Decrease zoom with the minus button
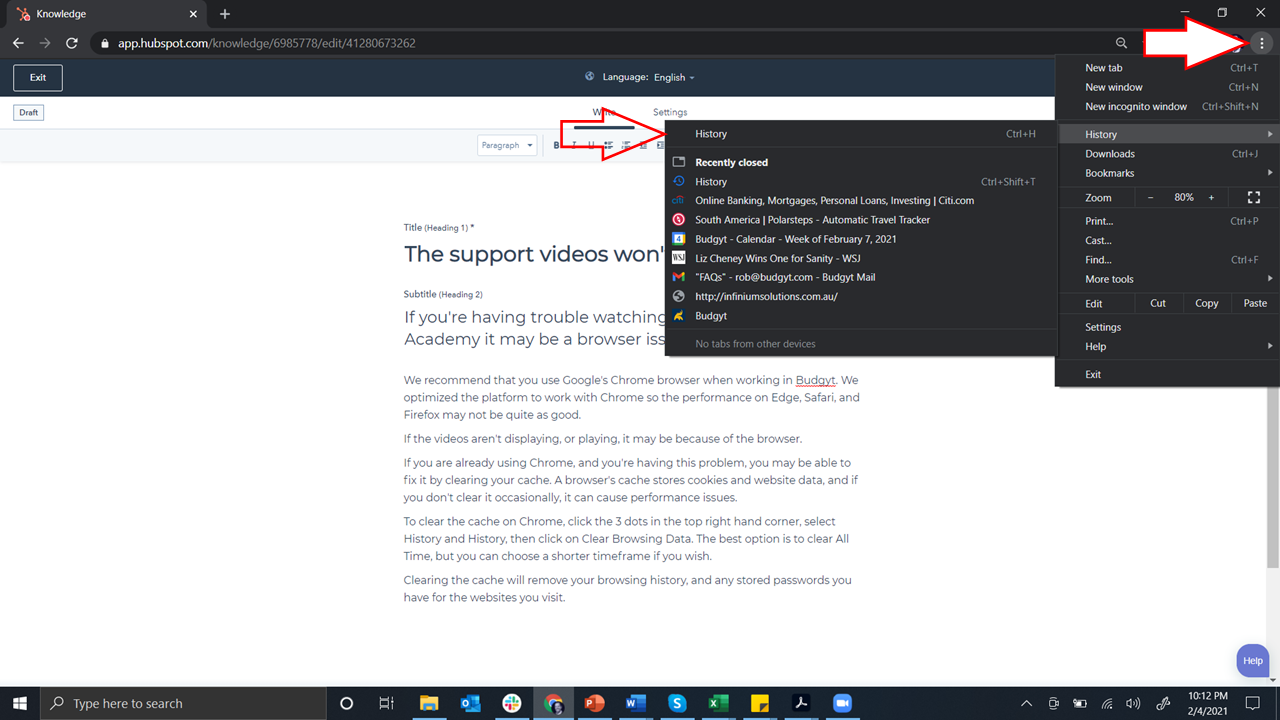 [1150, 198]
